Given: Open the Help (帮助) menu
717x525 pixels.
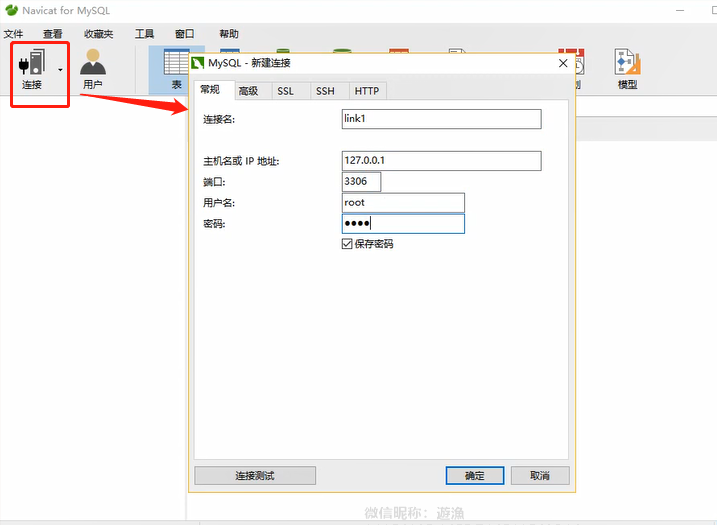Looking at the screenshot, I should (229, 34).
